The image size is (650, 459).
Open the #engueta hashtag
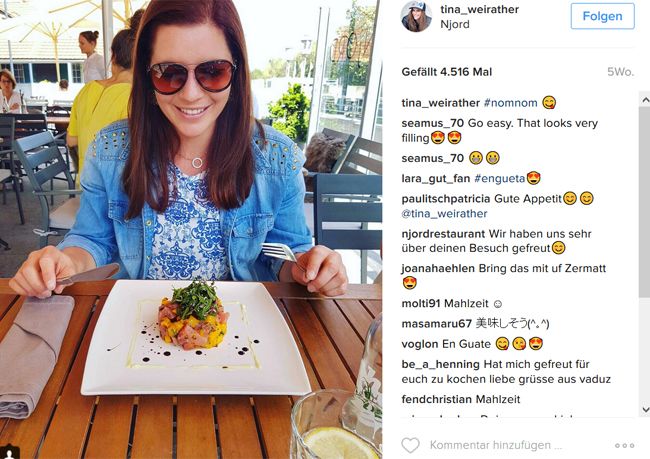(x=500, y=178)
